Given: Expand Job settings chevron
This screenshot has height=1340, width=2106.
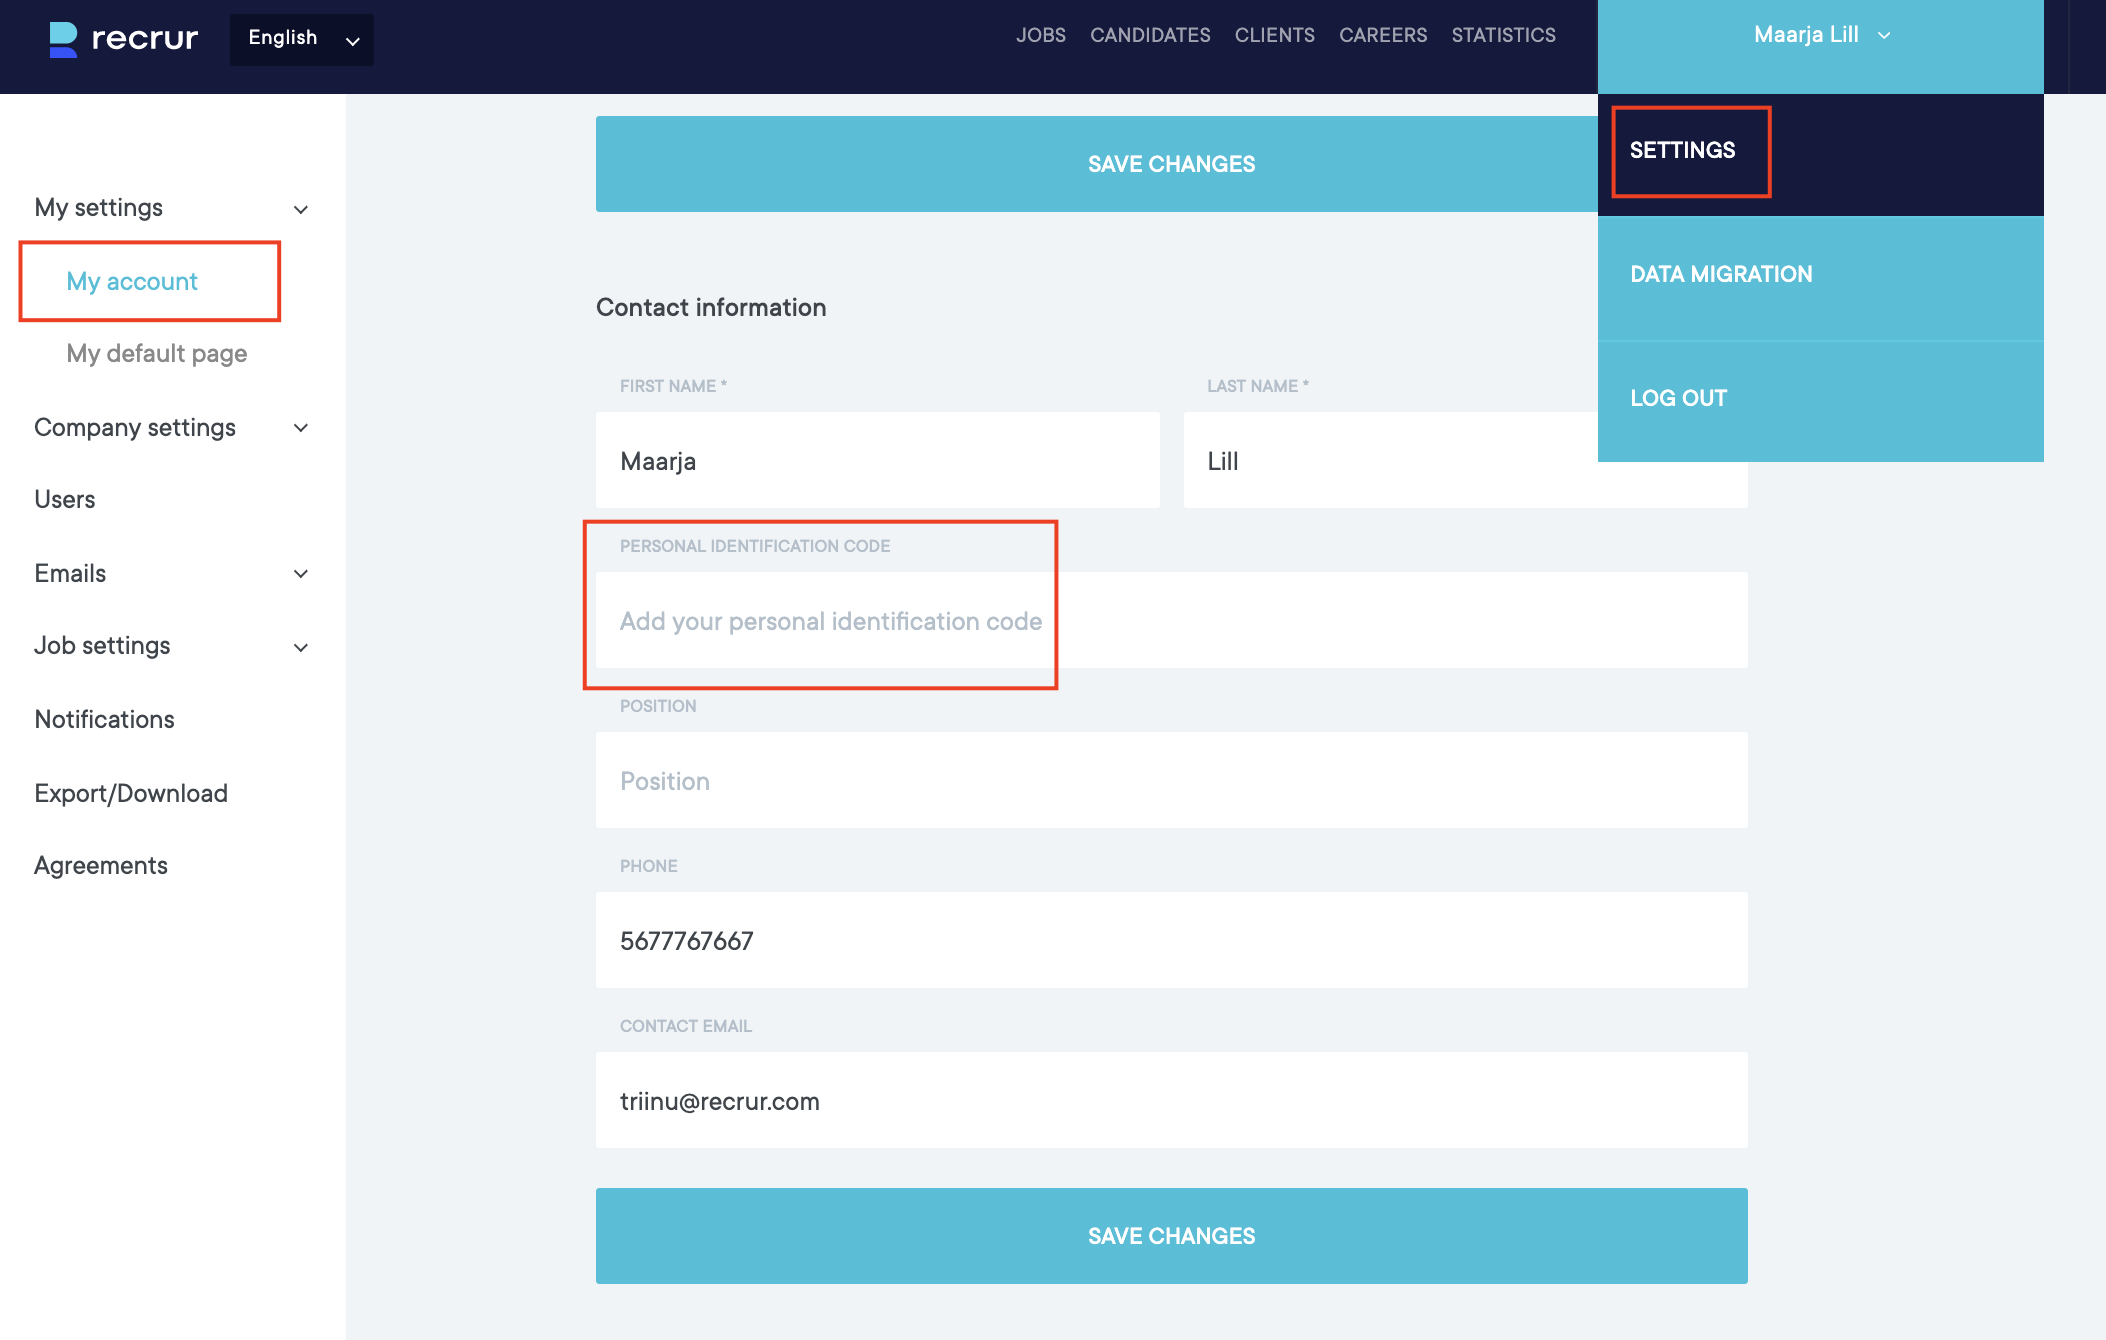Looking at the screenshot, I should click(300, 647).
